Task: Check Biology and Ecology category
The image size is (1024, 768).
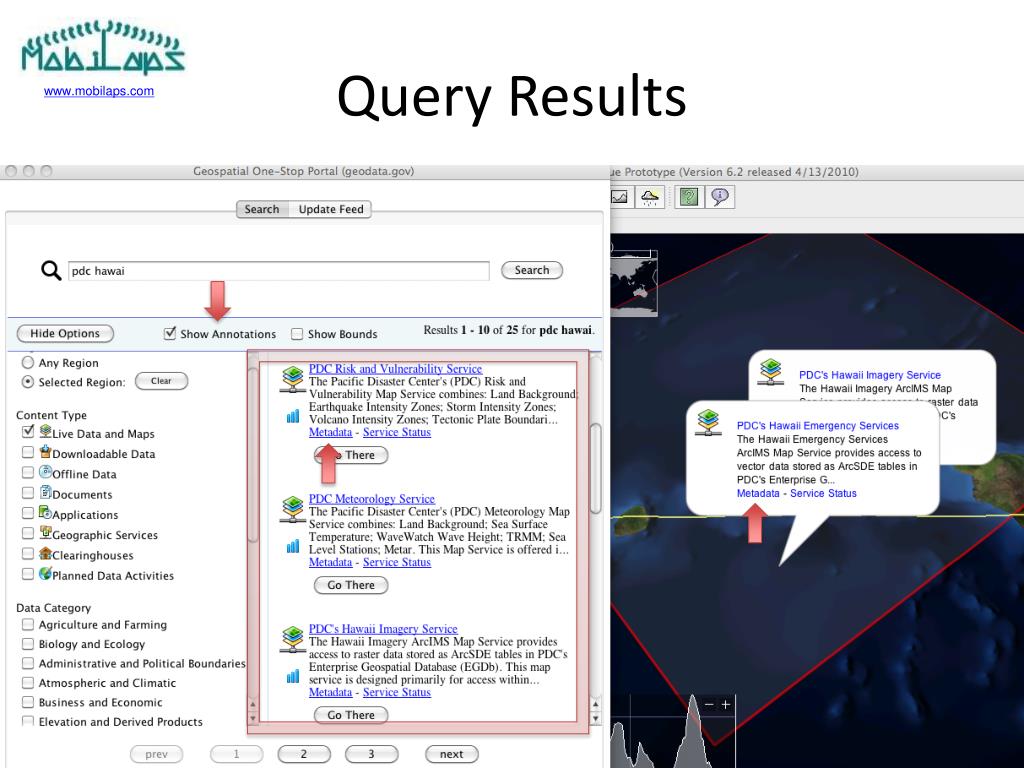Action: (x=27, y=644)
